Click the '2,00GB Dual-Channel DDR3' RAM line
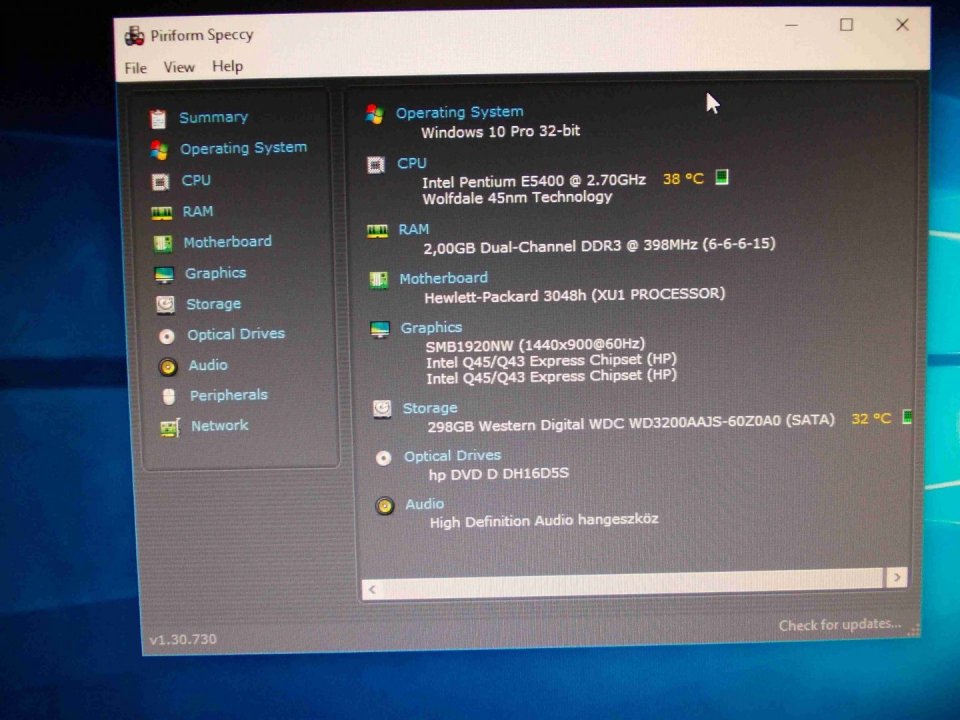 599,246
